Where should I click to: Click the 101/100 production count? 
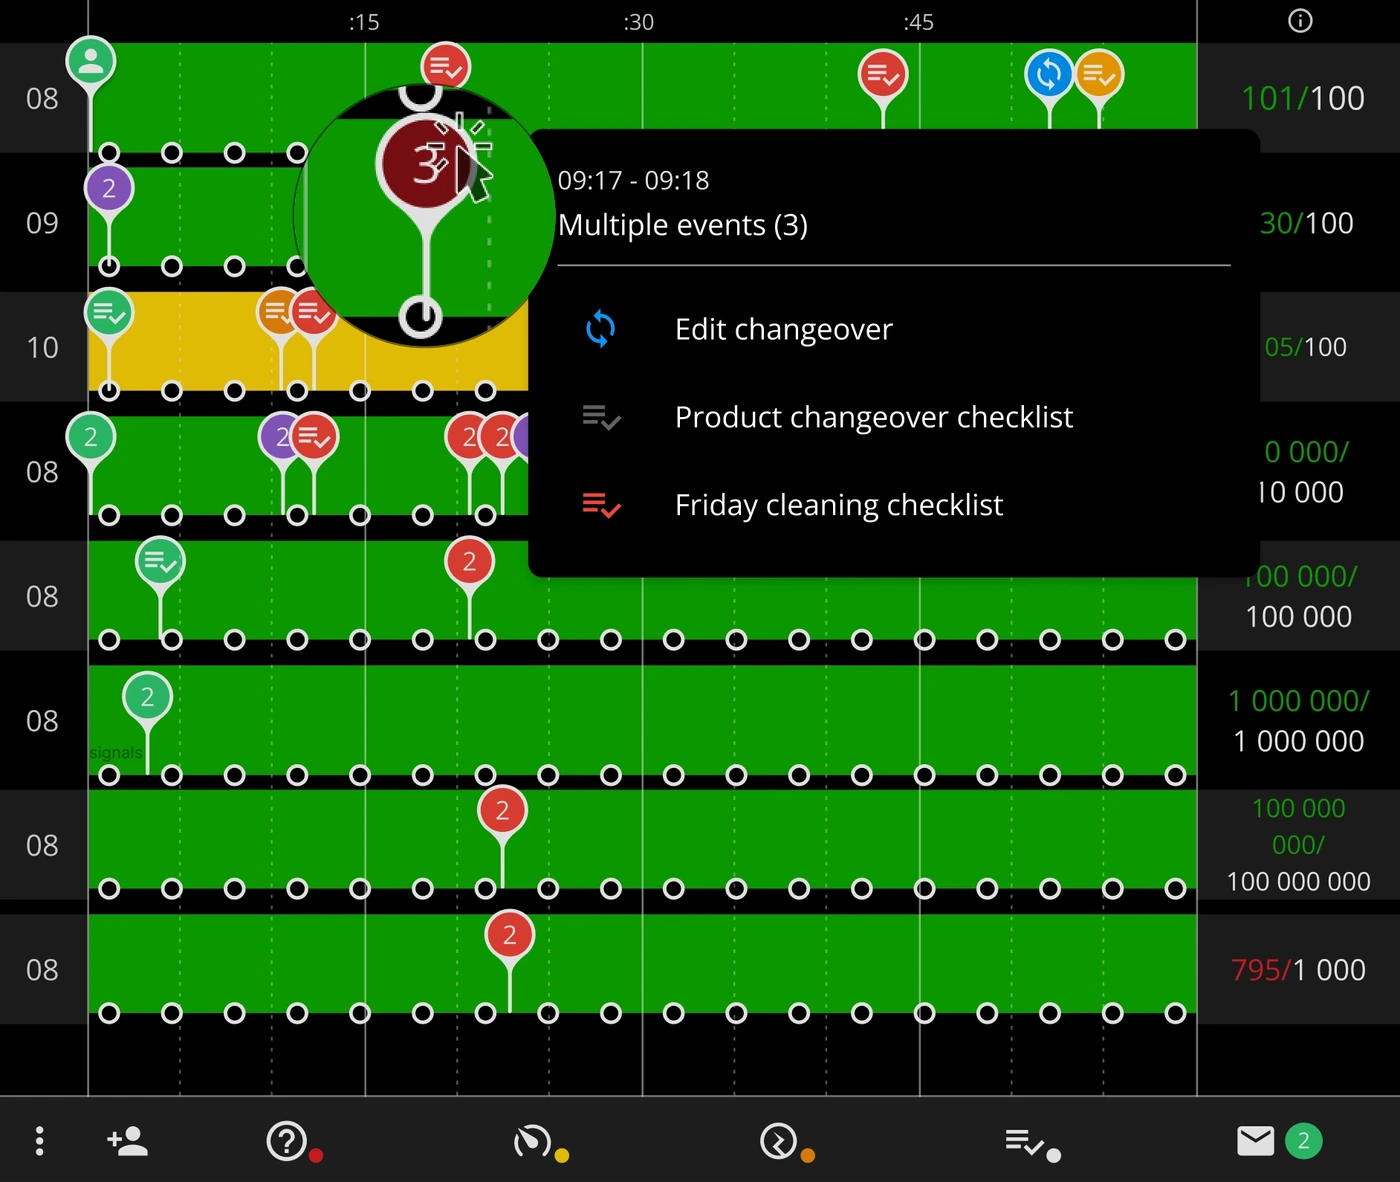coord(1303,98)
